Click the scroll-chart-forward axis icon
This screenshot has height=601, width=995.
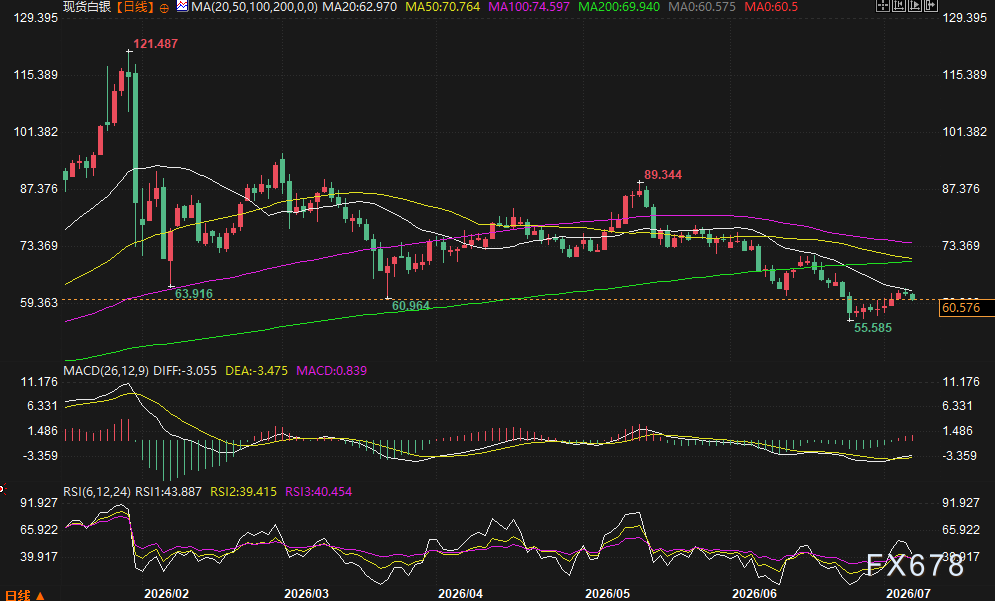coord(915,6)
